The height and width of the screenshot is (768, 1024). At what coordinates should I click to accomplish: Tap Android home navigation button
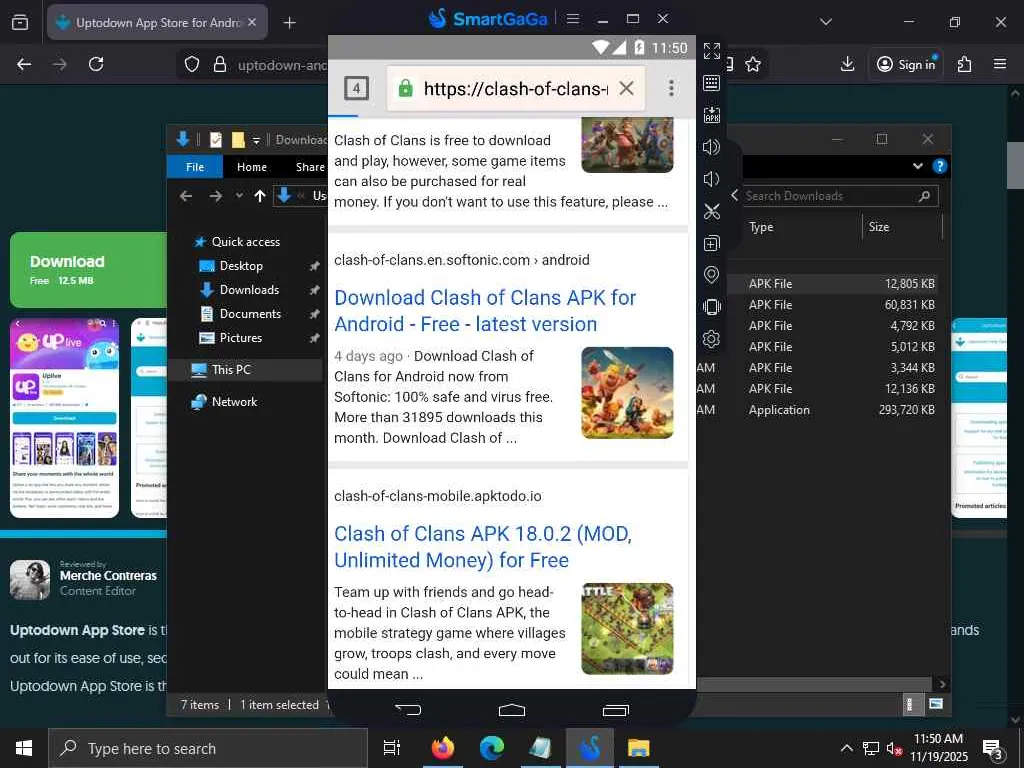coord(511,709)
